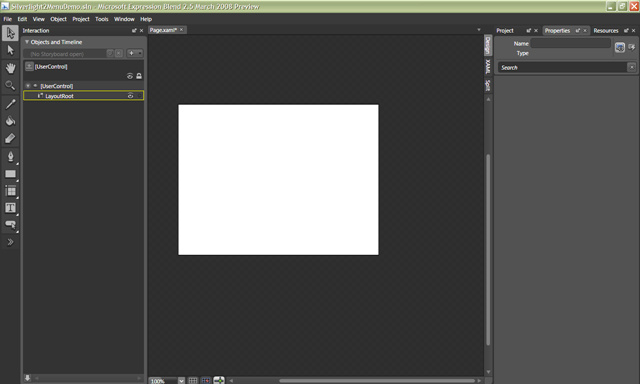Collapse the Objects and Timeline section
640x384 pixels.
click(27, 42)
